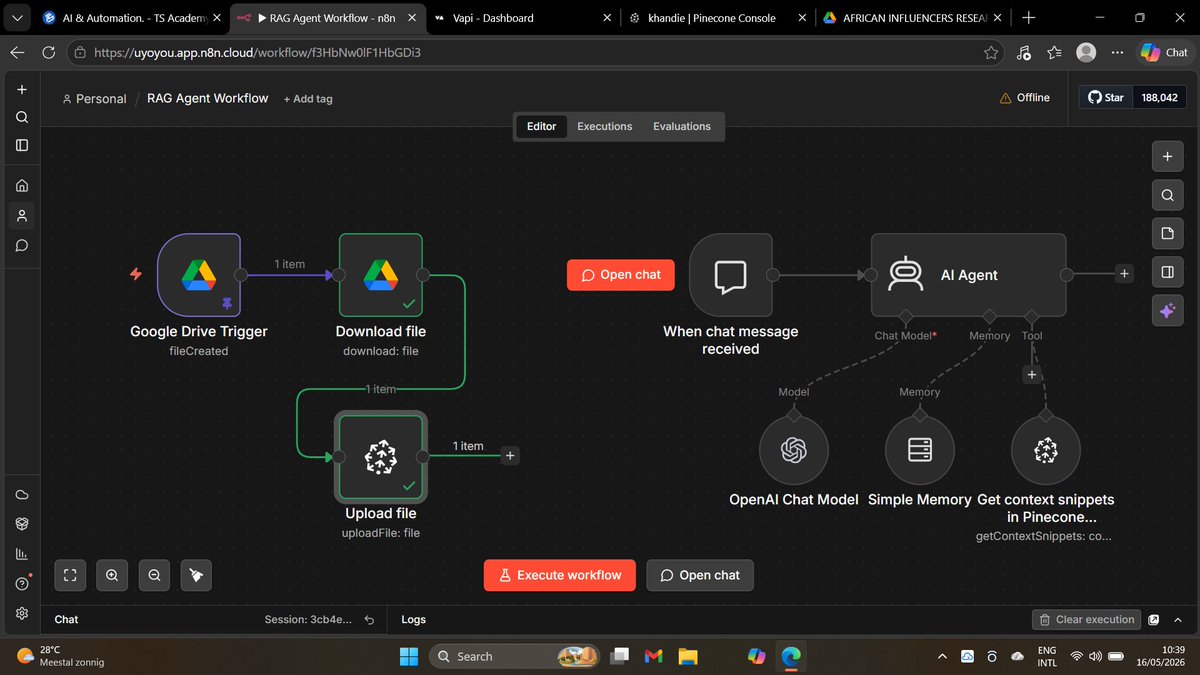Switch to the Editor tab
This screenshot has width=1200, height=675.
tap(541, 127)
